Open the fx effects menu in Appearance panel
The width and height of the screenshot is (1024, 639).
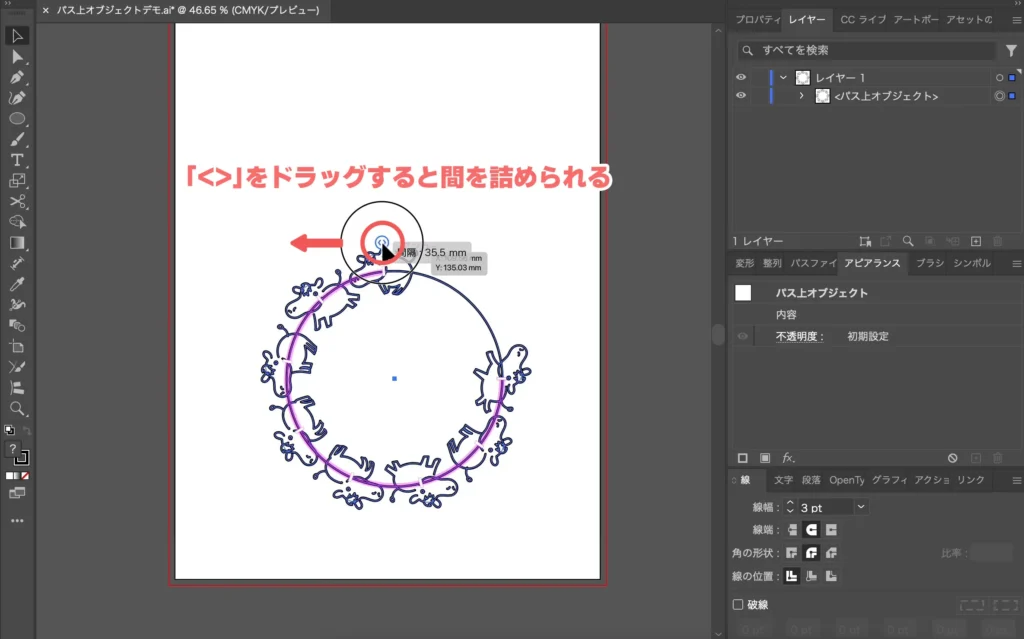[x=790, y=457]
